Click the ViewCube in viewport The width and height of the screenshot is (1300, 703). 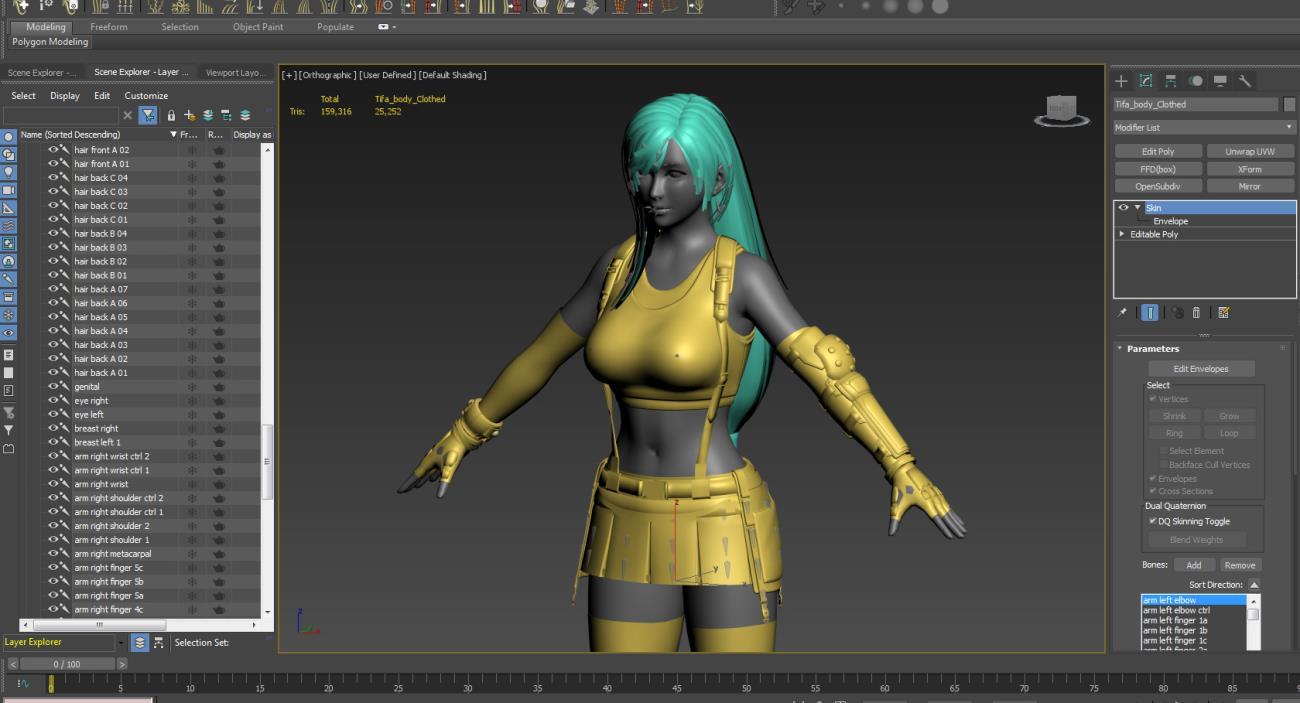1062,109
